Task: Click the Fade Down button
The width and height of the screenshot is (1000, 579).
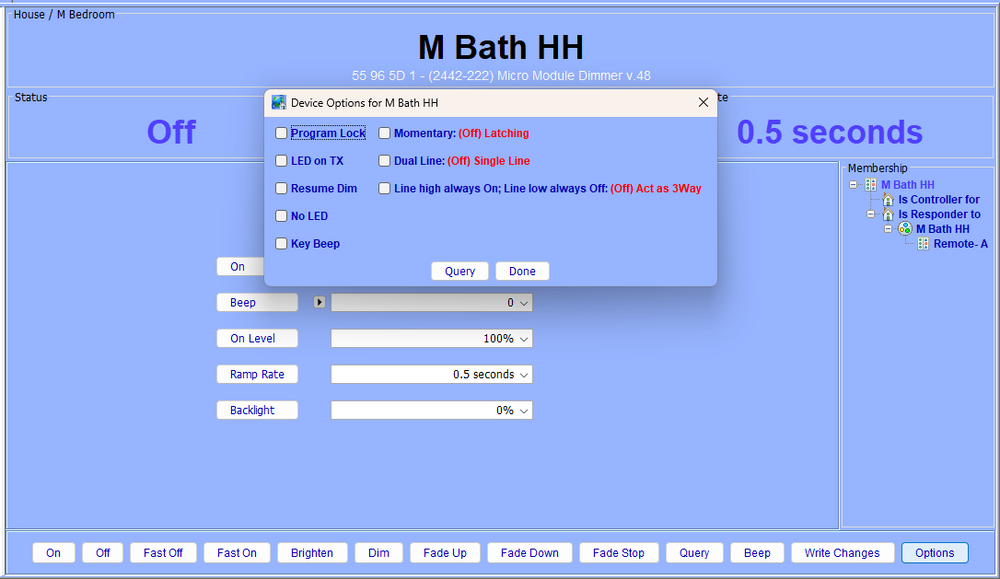Action: pos(529,553)
